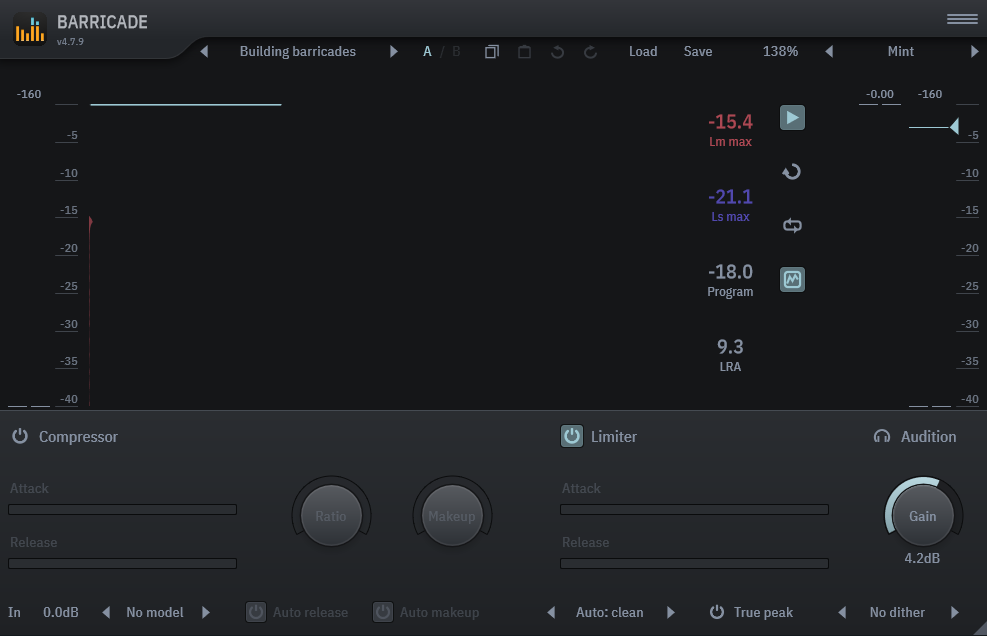Click the Save button

click(x=698, y=52)
